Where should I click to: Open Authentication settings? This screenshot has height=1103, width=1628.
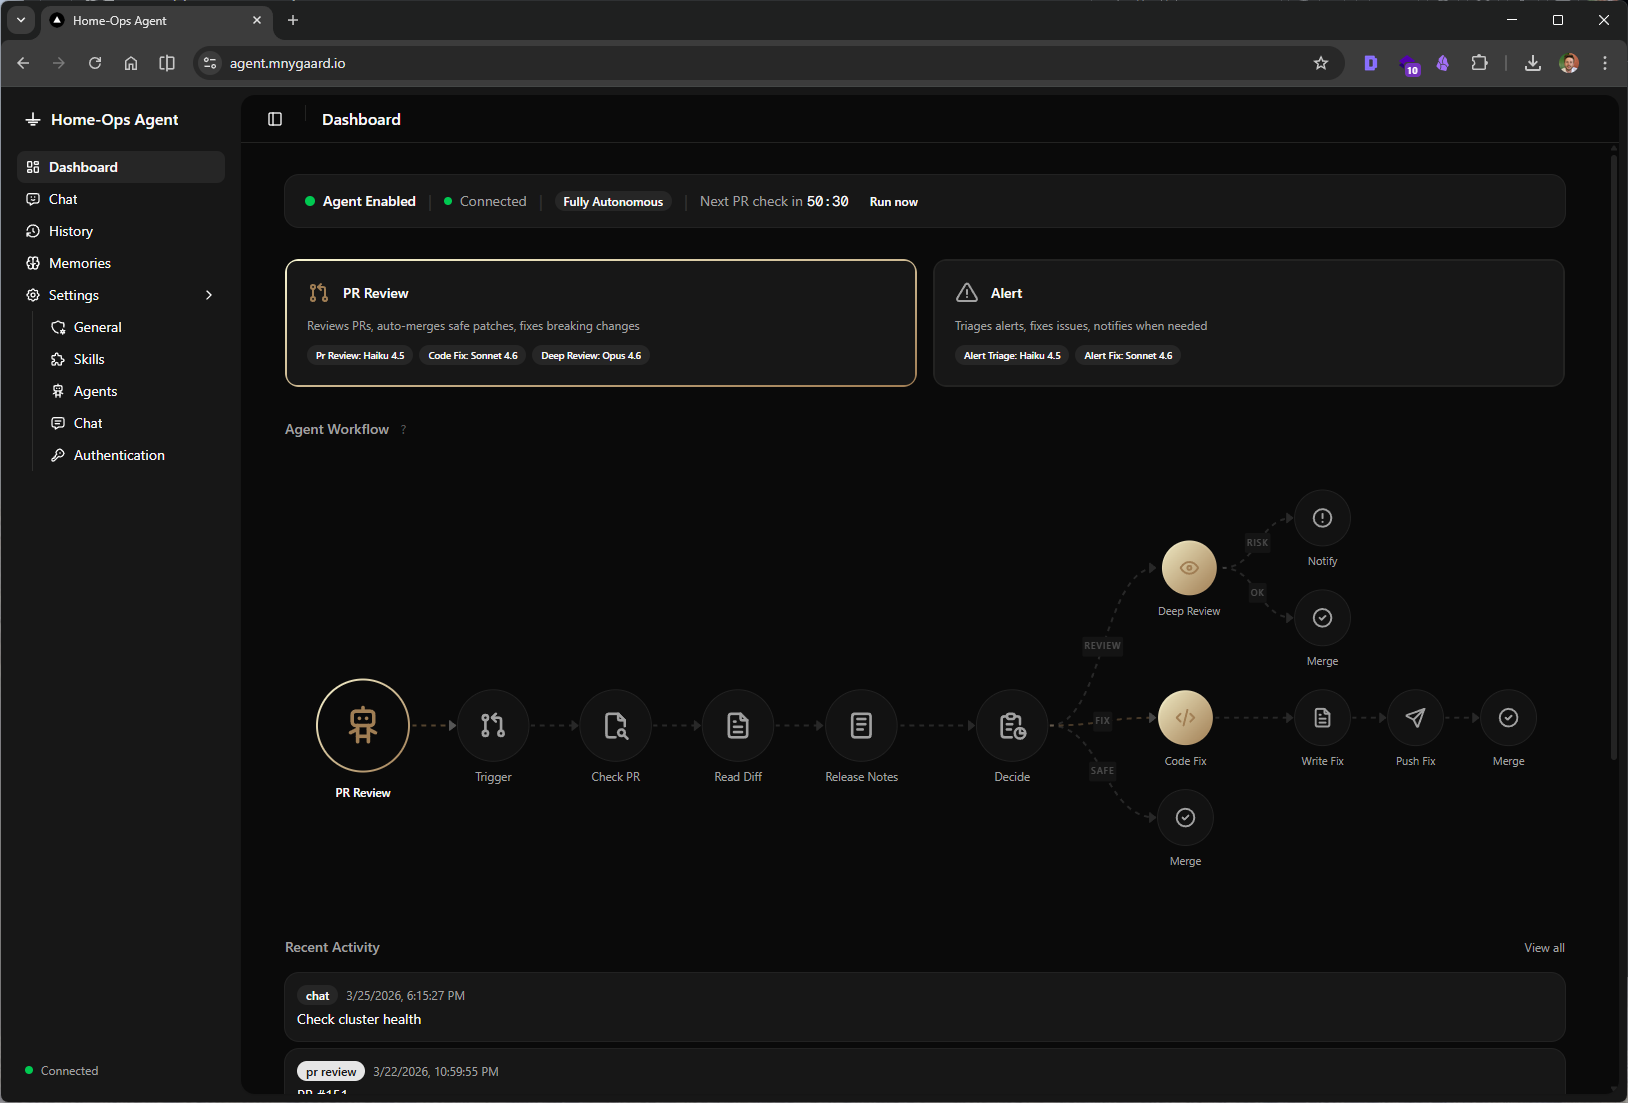point(133,455)
